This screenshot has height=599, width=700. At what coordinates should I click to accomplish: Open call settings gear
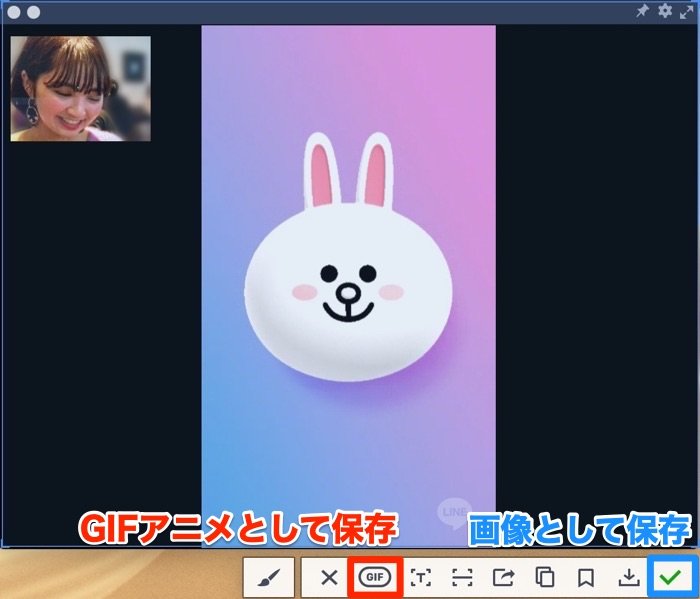coord(665,11)
